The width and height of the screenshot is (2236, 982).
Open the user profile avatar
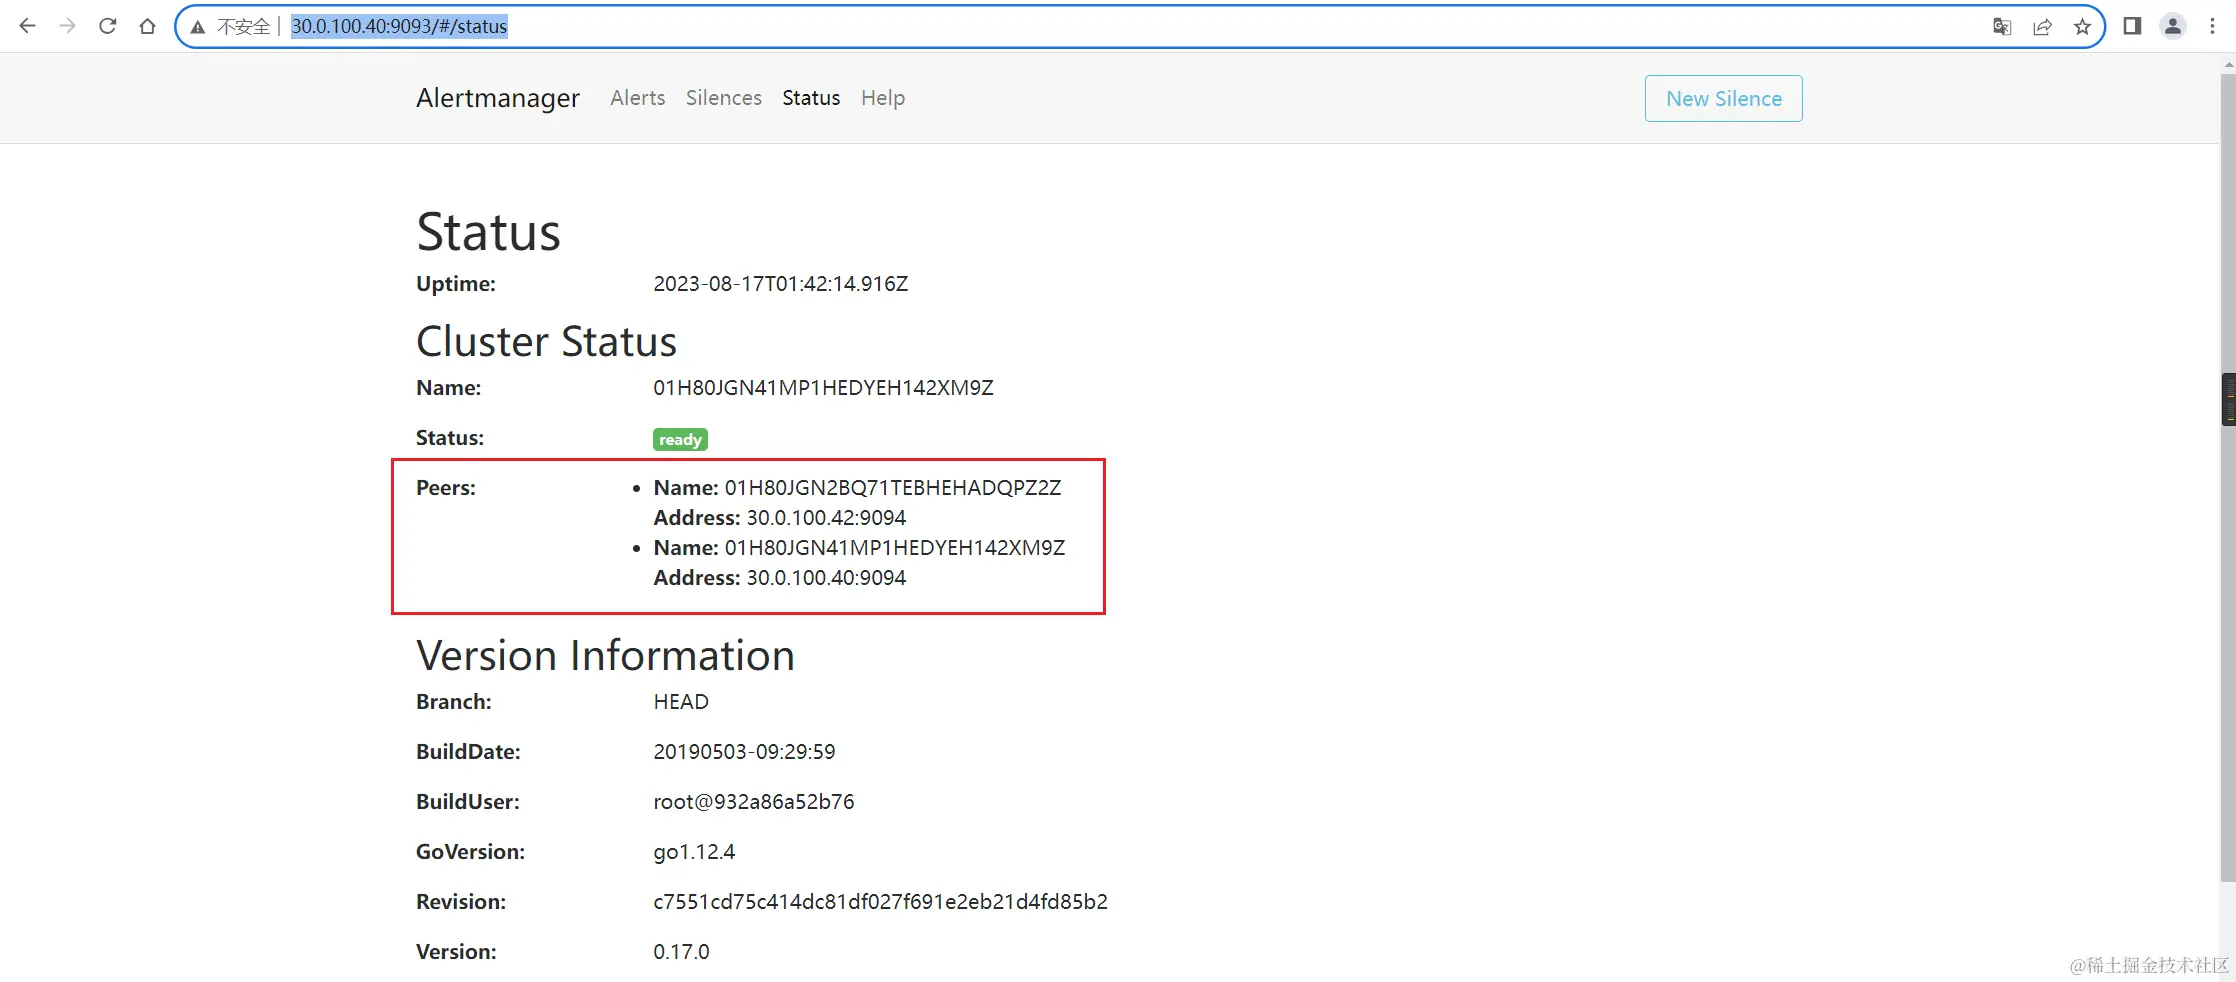pyautogui.click(x=2172, y=26)
